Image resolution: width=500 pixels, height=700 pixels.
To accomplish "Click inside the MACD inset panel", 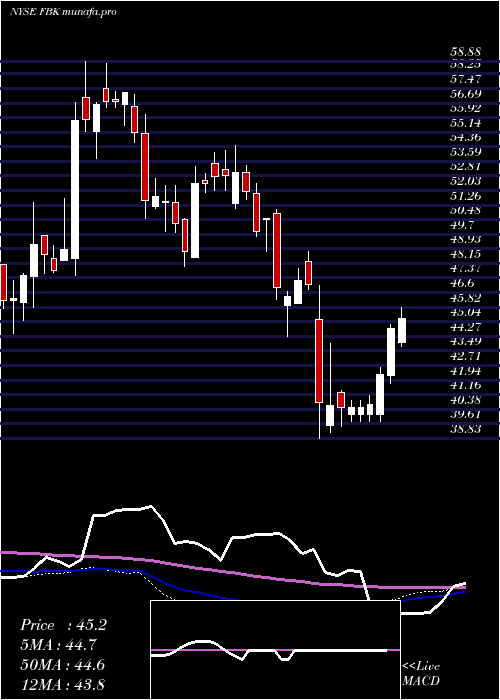I will [x=275, y=650].
